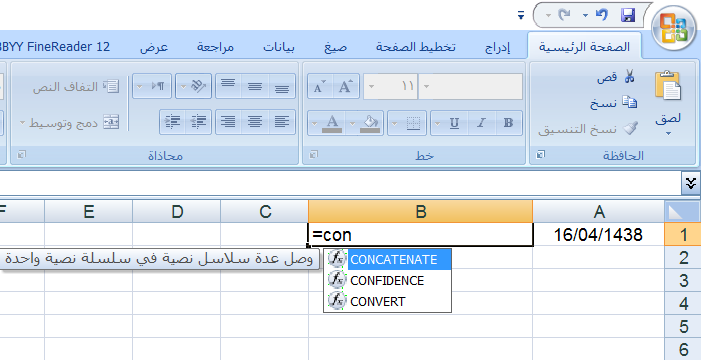Toggle Bold formatting button
Screen dimensions: 701x360
click(x=508, y=123)
